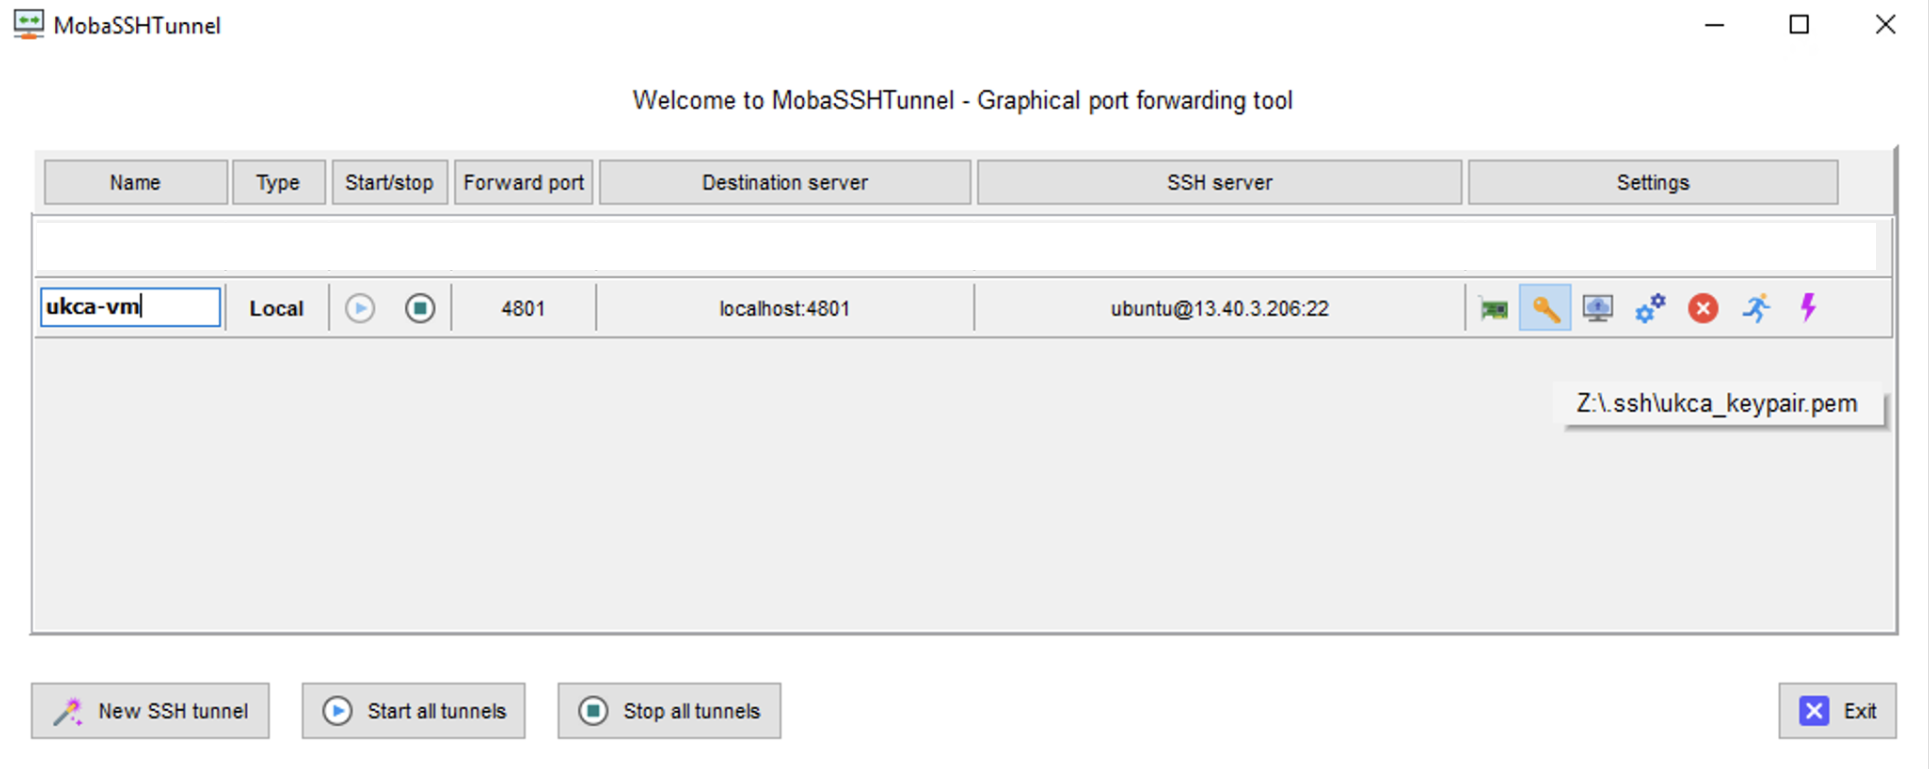Click the SSH server column header
The height and width of the screenshot is (769, 1929).
[x=1219, y=182]
